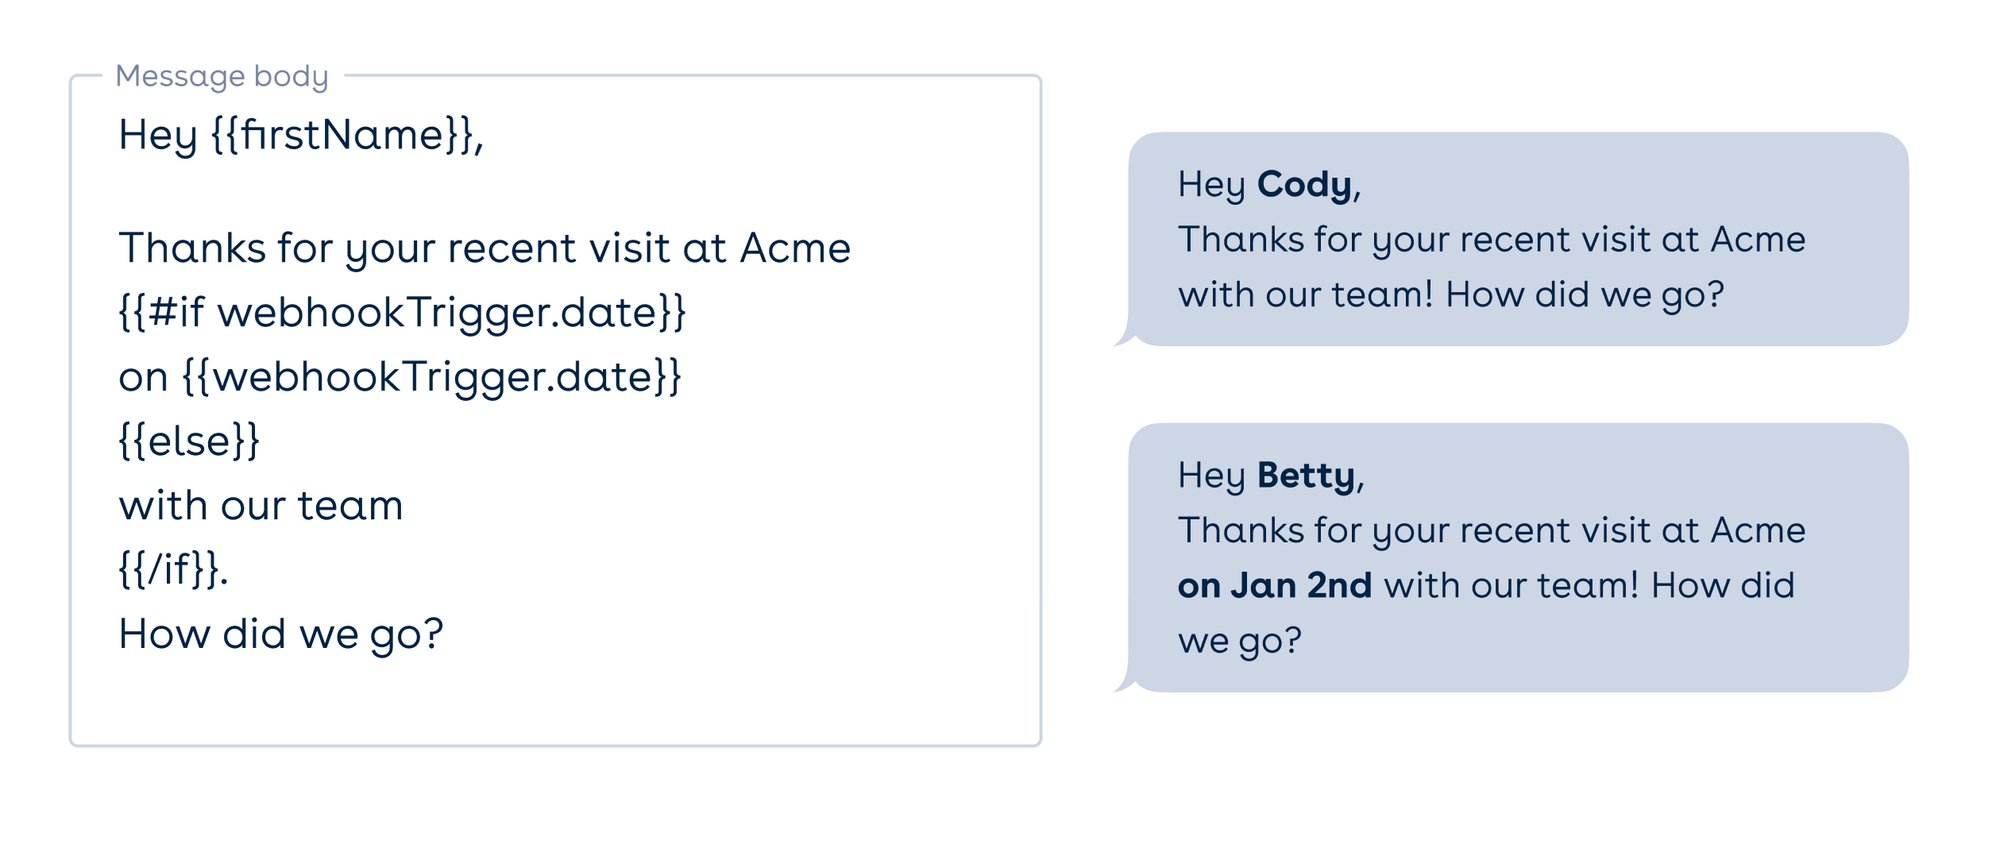
Task: Click the bold name 'Cody' in preview
Action: pos(1304,184)
